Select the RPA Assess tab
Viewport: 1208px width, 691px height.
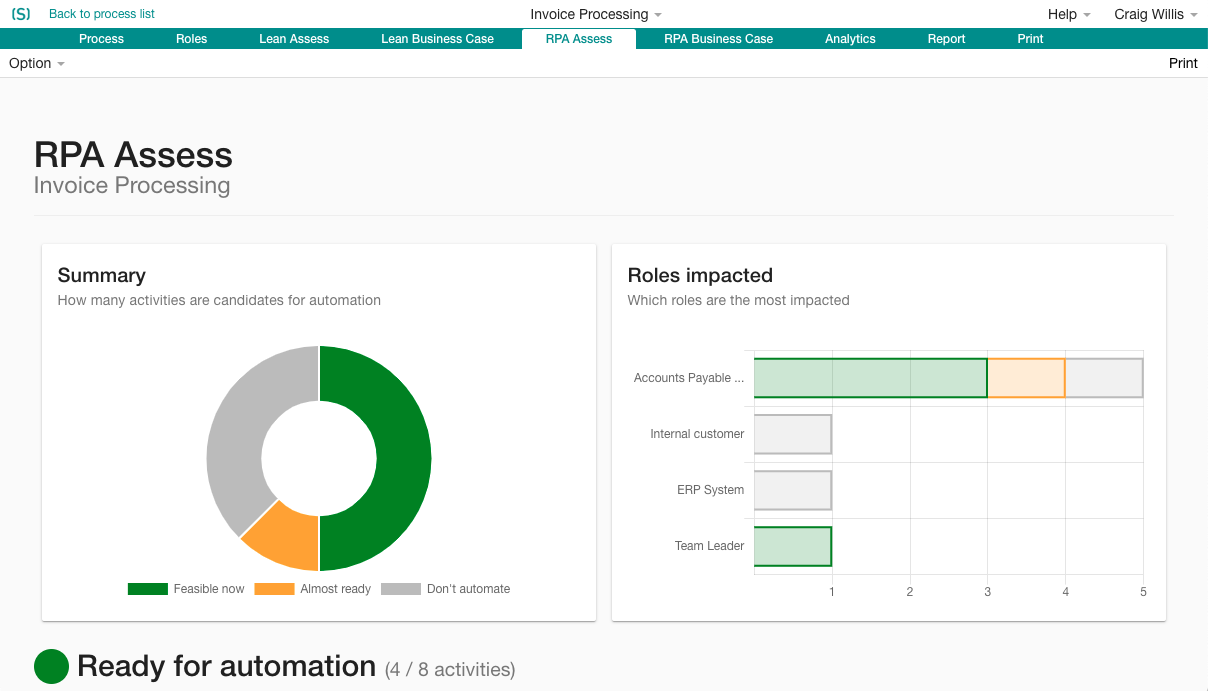point(579,39)
